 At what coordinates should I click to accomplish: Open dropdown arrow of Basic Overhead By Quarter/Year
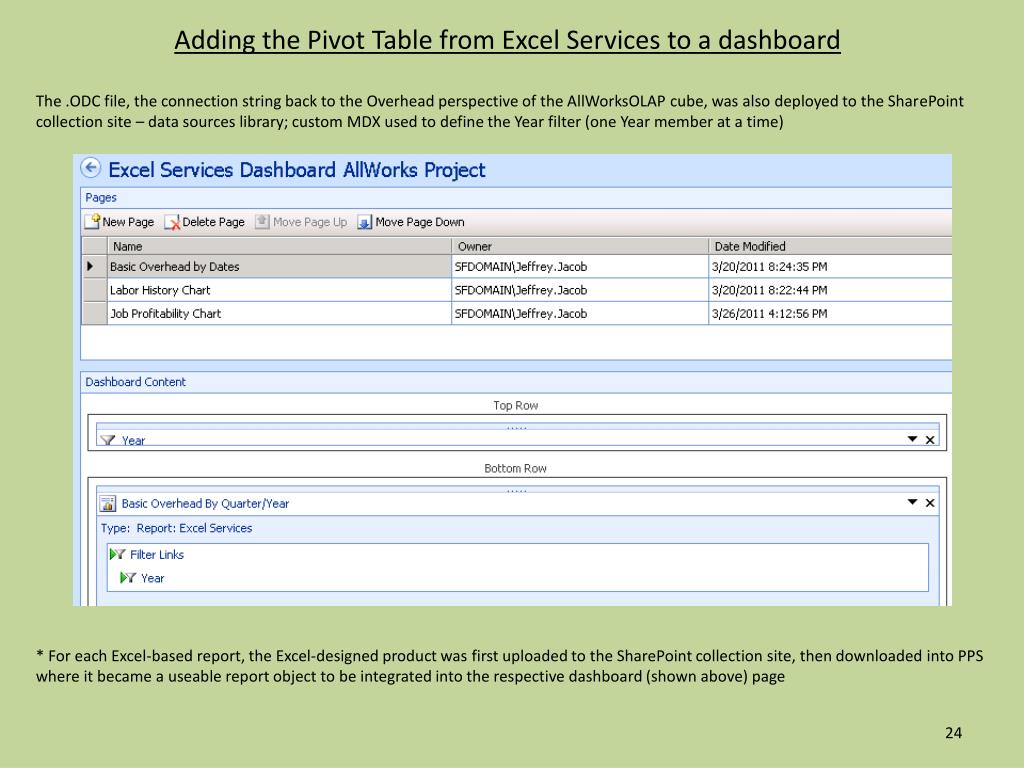pos(912,502)
